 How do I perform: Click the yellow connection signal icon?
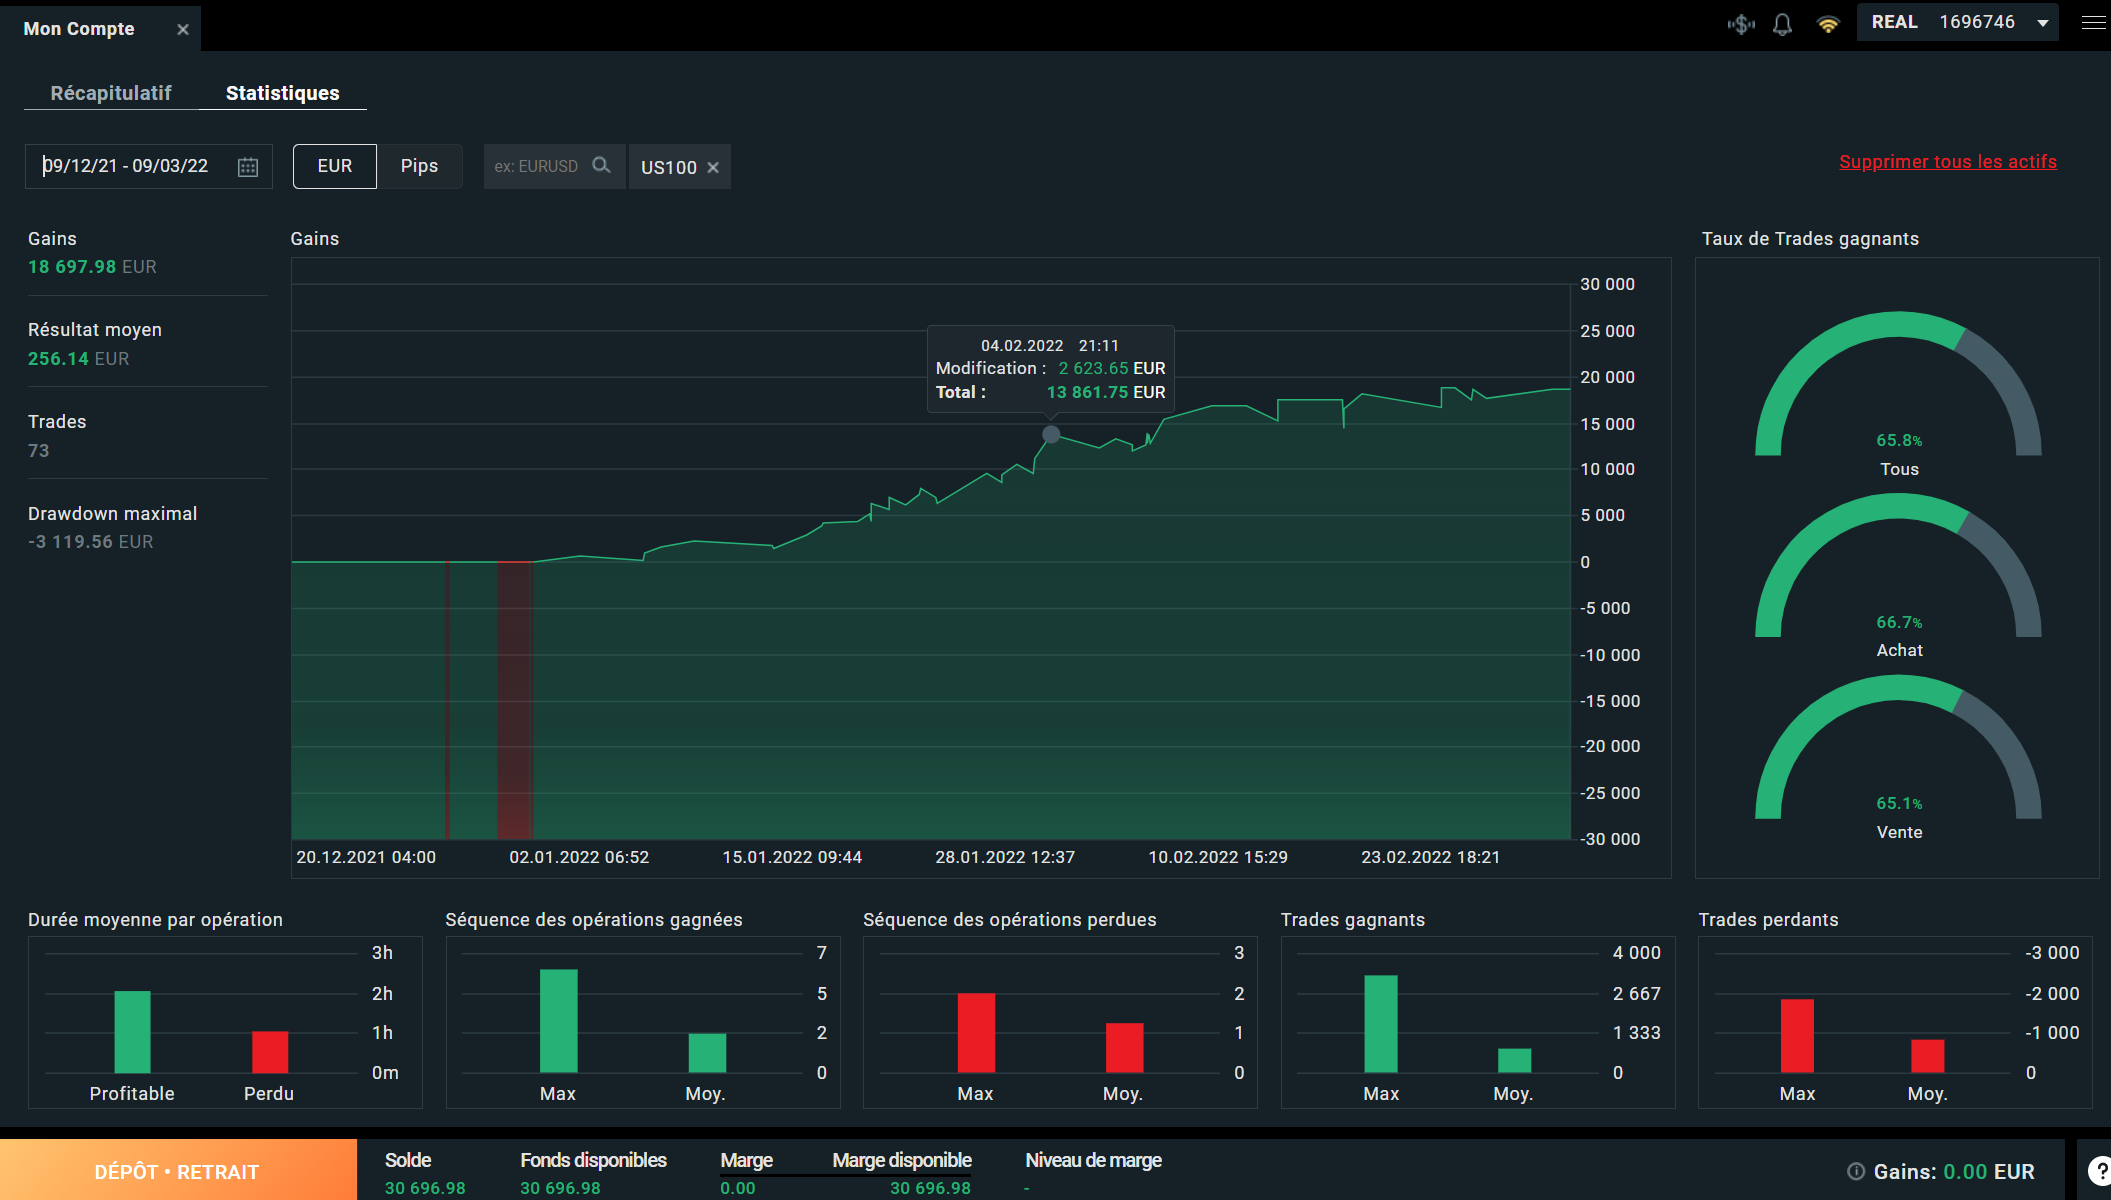[x=1828, y=24]
